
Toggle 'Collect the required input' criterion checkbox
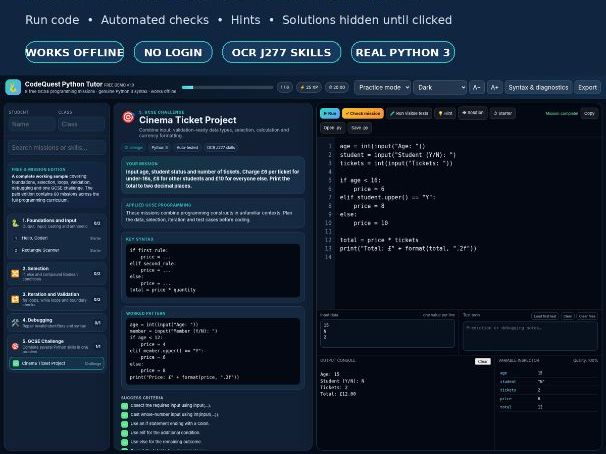(124, 406)
